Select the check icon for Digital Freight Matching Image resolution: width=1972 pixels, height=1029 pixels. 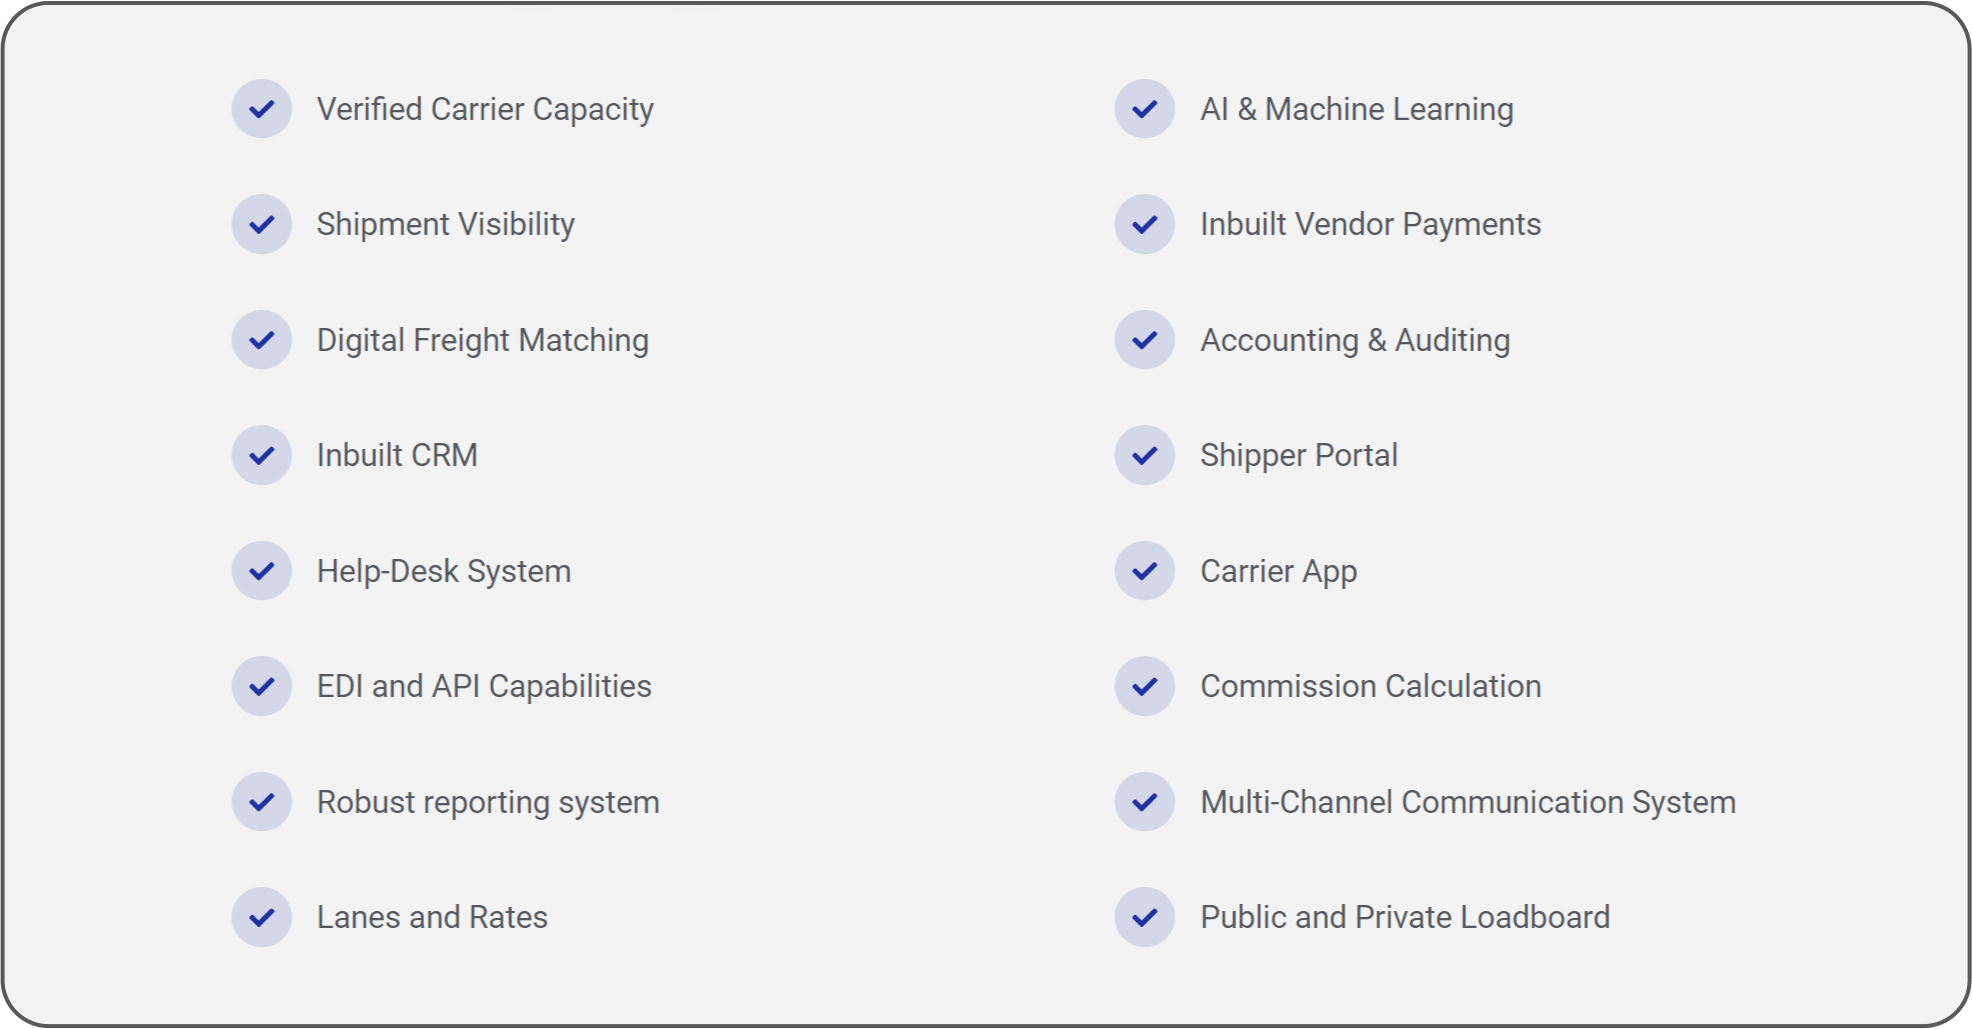[262, 340]
